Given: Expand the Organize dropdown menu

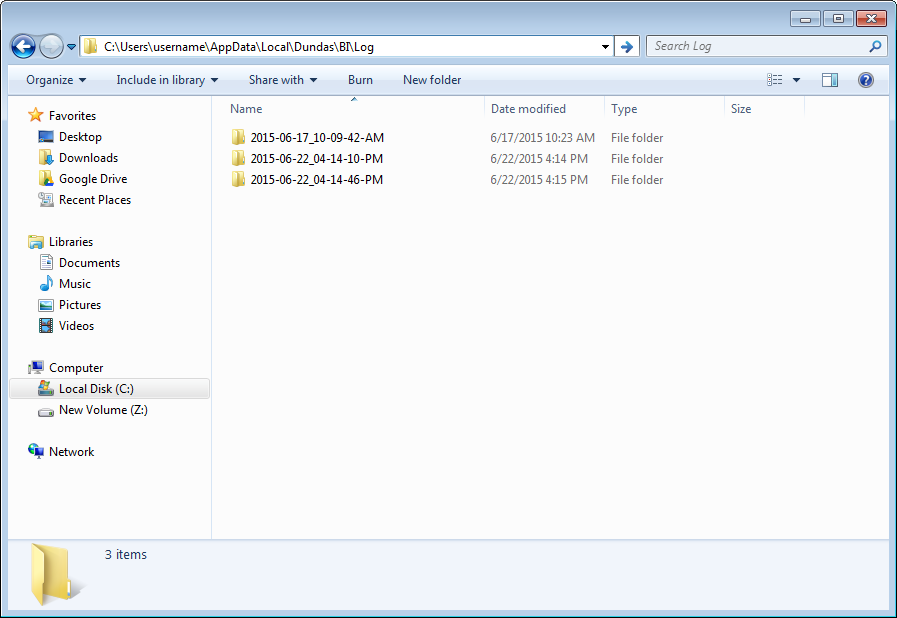Looking at the screenshot, I should pos(55,80).
